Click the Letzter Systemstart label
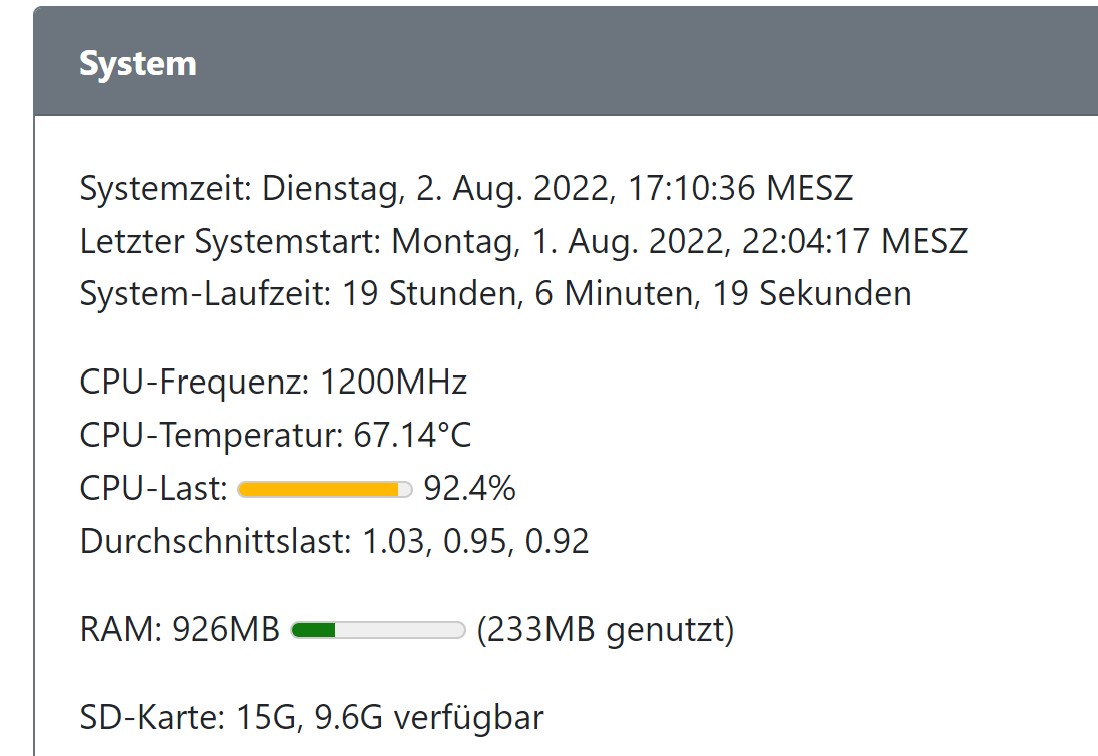 (231, 241)
